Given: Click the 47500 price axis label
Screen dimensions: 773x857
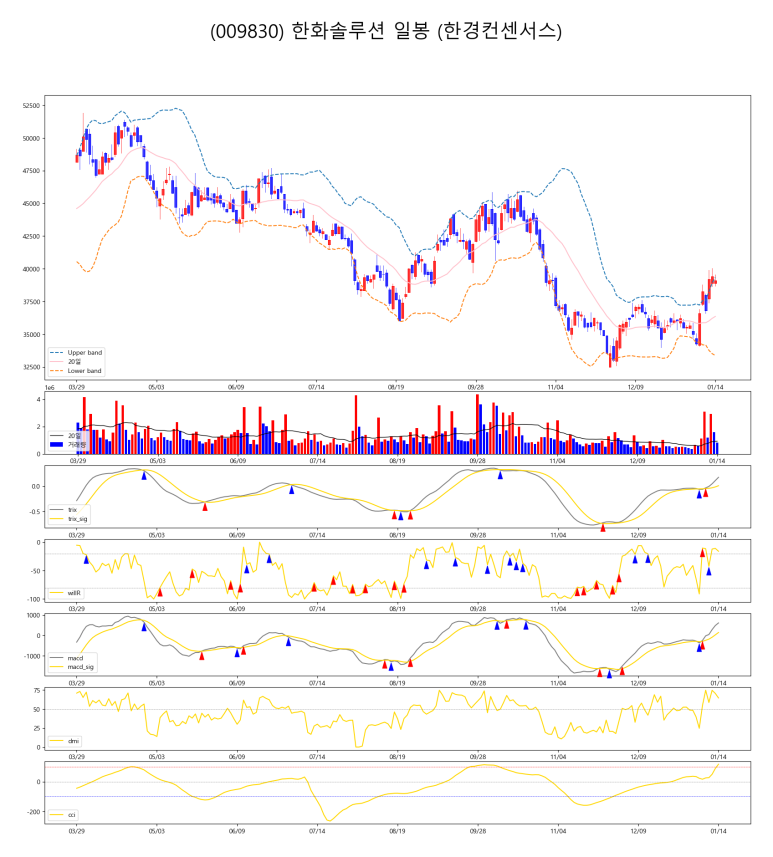Looking at the screenshot, I should pyautogui.click(x=31, y=171).
